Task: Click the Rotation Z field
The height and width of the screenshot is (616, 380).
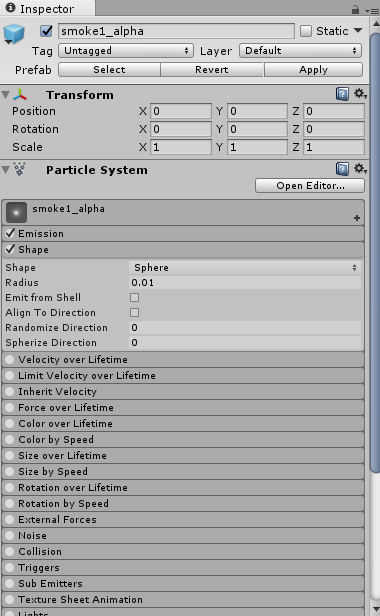Action: [x=334, y=129]
